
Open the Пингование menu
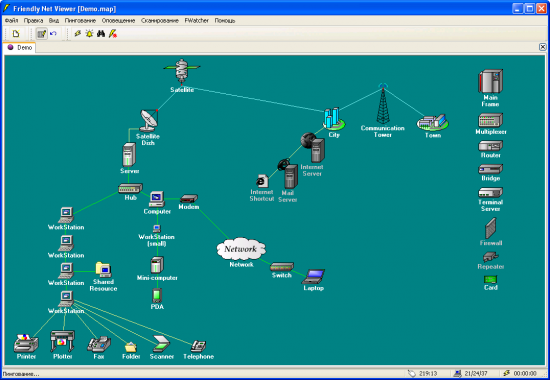(80, 21)
